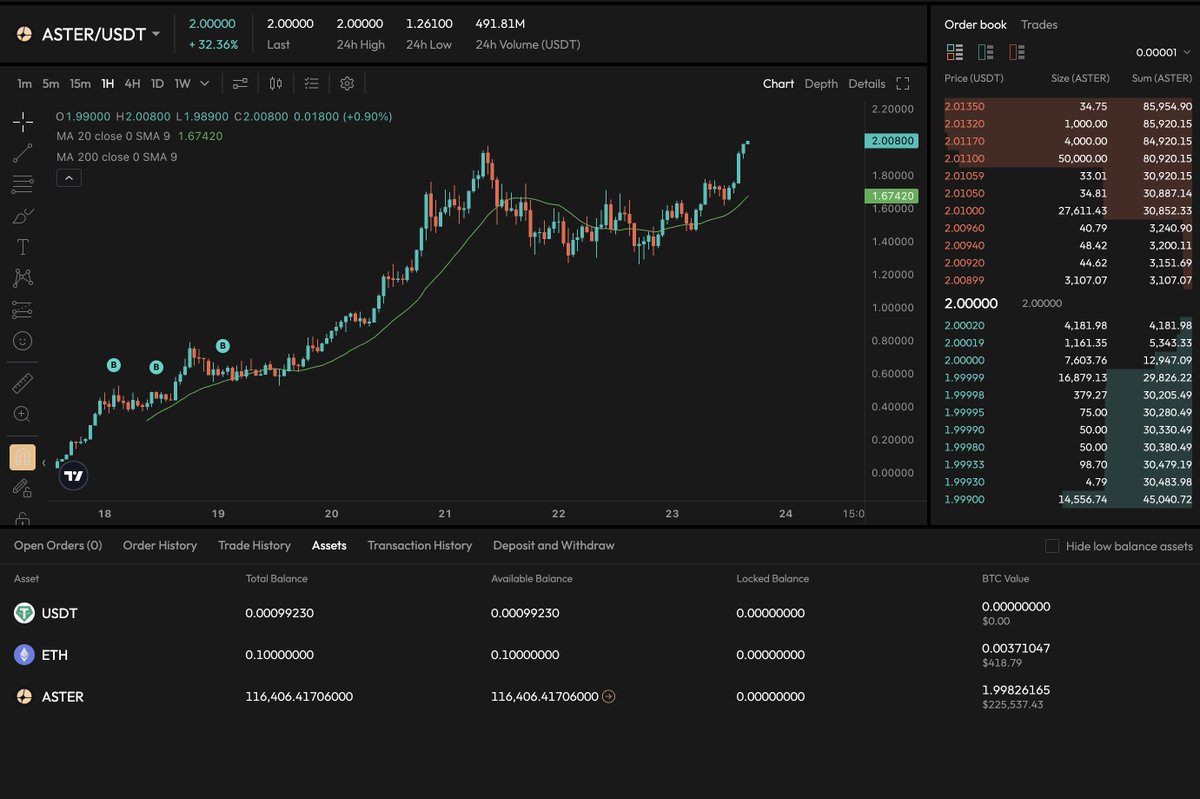Click the 2.00800 current price label on axis
Image resolution: width=1200 pixels, height=799 pixels.
click(890, 142)
